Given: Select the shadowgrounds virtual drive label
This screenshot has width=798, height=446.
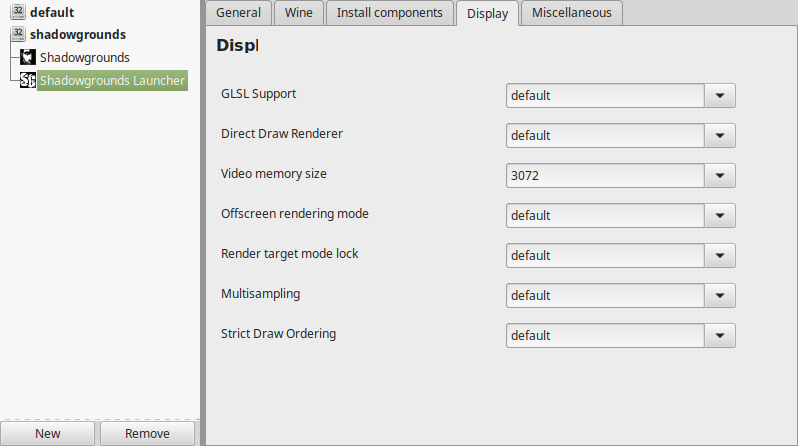Looking at the screenshot, I should point(78,35).
